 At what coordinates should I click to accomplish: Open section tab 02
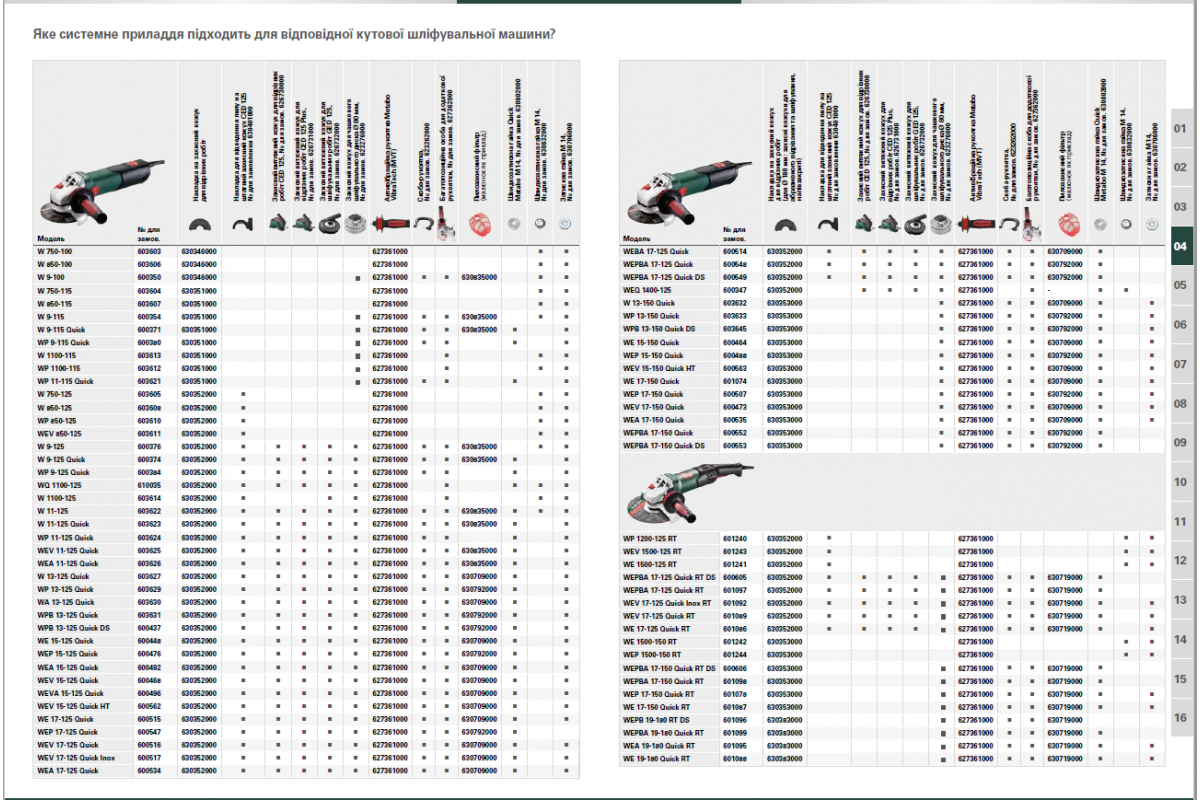(x=1180, y=167)
